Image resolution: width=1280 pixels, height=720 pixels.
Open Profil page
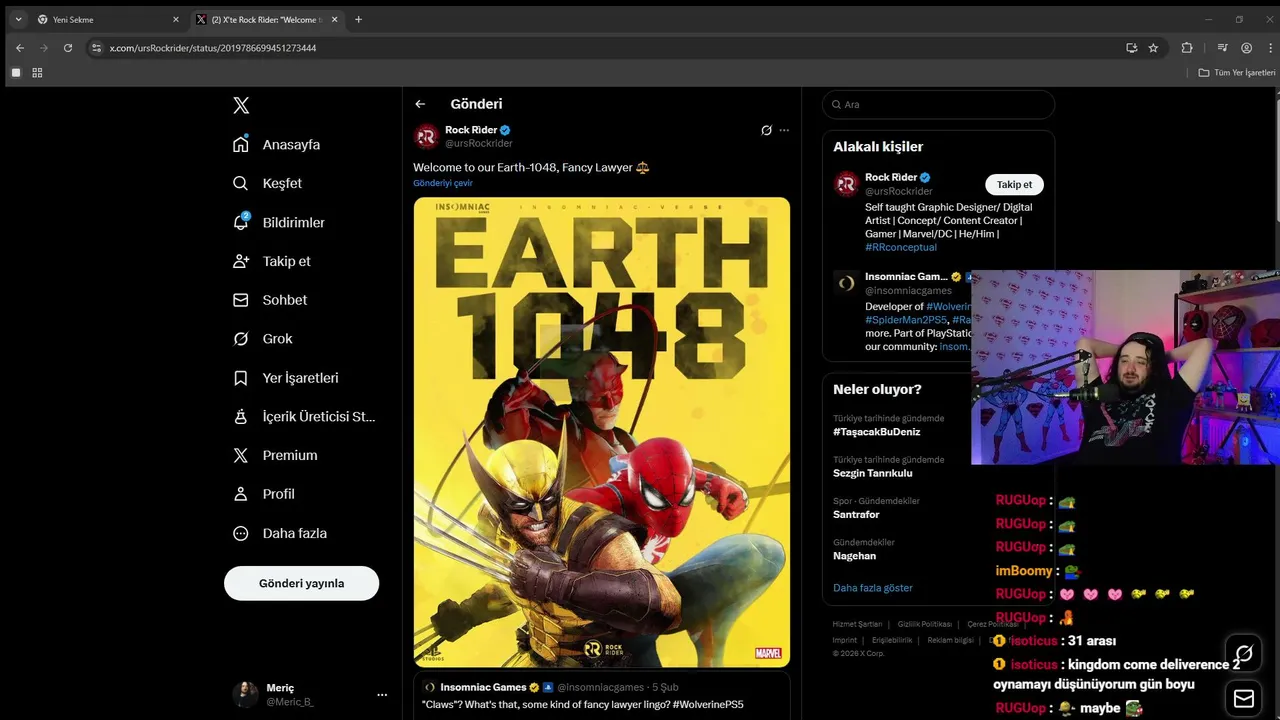tap(264, 494)
